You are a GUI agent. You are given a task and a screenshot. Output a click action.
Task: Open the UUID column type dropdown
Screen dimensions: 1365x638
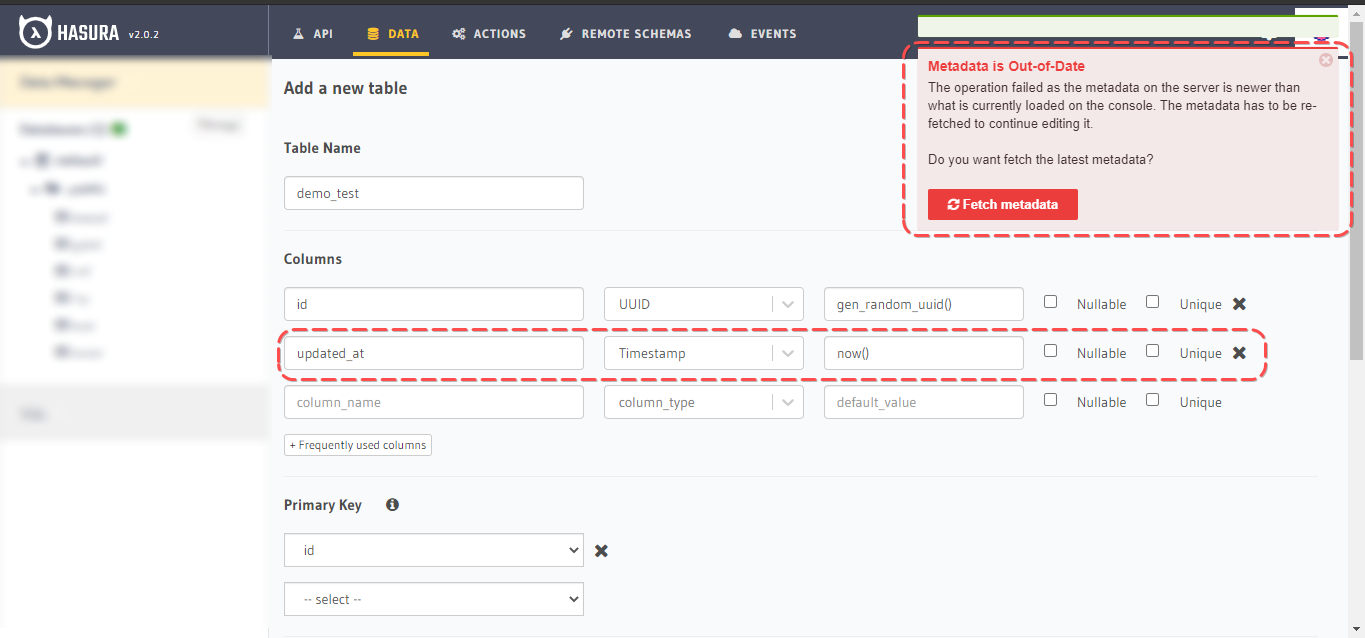[x=704, y=304]
